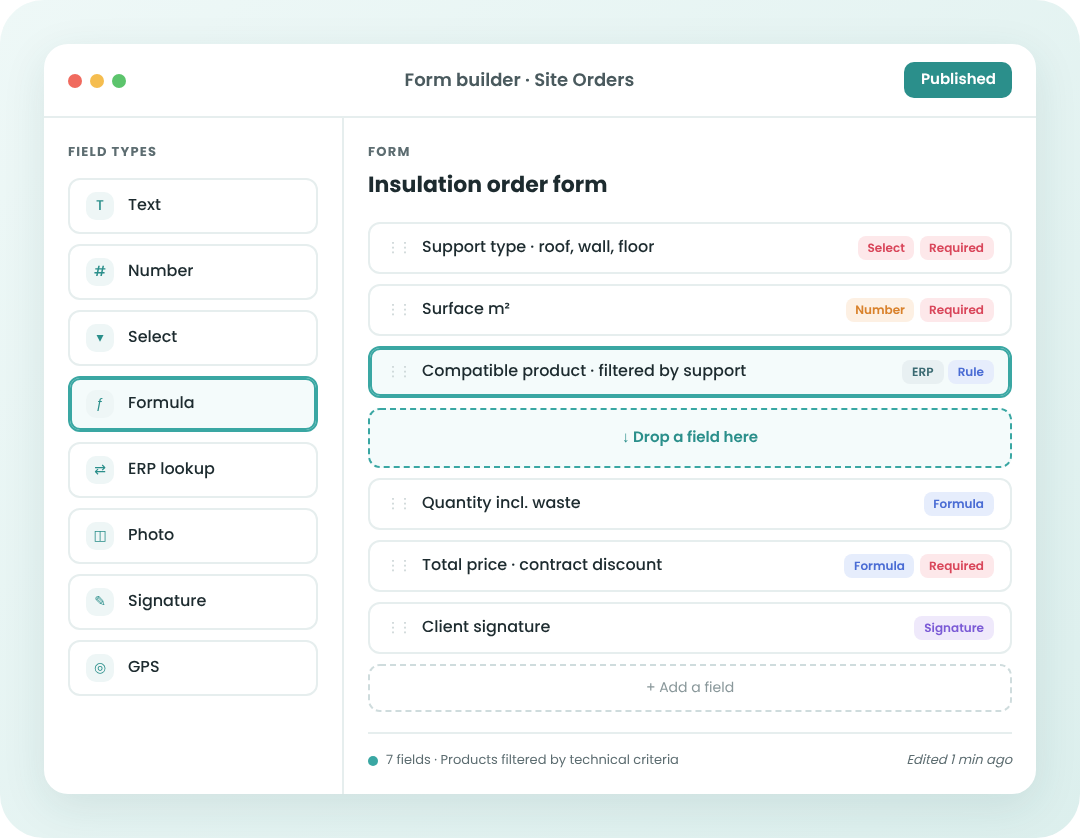Select 'Compatible product · filtered by support' label

point(583,370)
